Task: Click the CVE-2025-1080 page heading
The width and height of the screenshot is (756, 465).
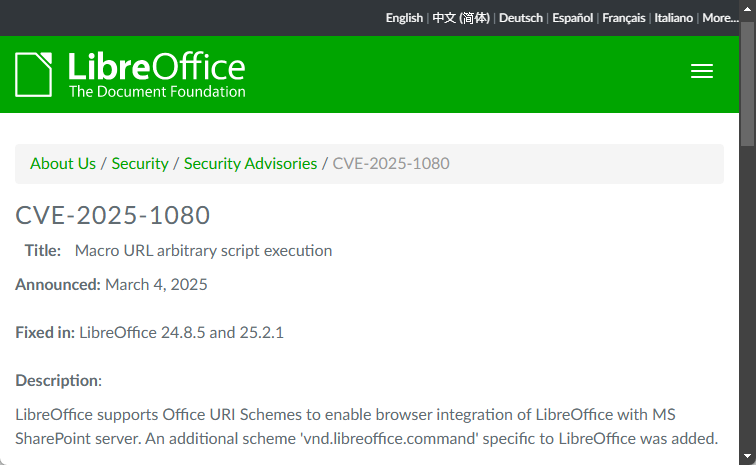Action: click(112, 215)
